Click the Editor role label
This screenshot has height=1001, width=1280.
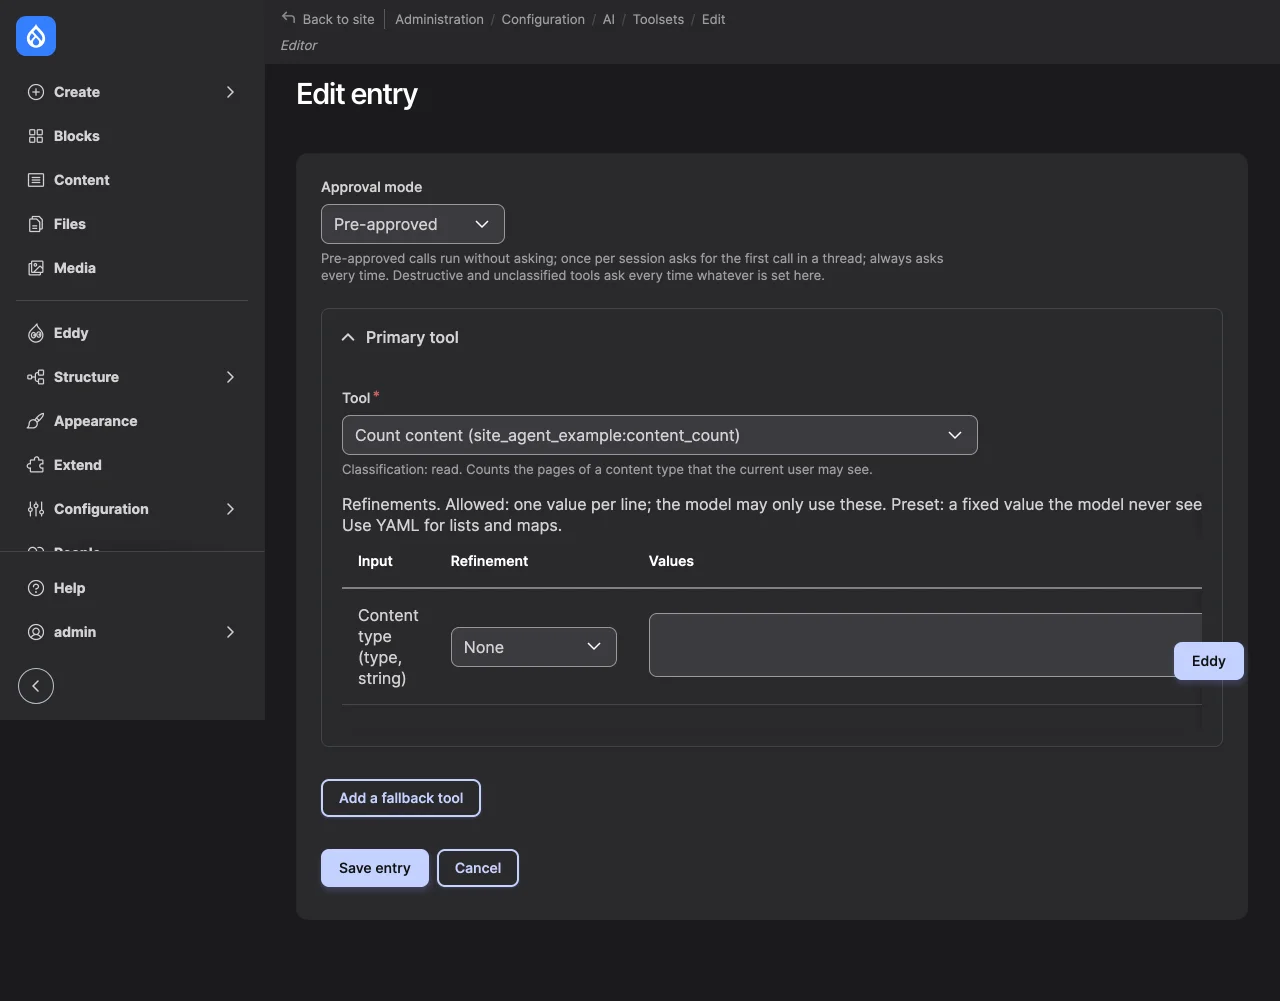[299, 45]
